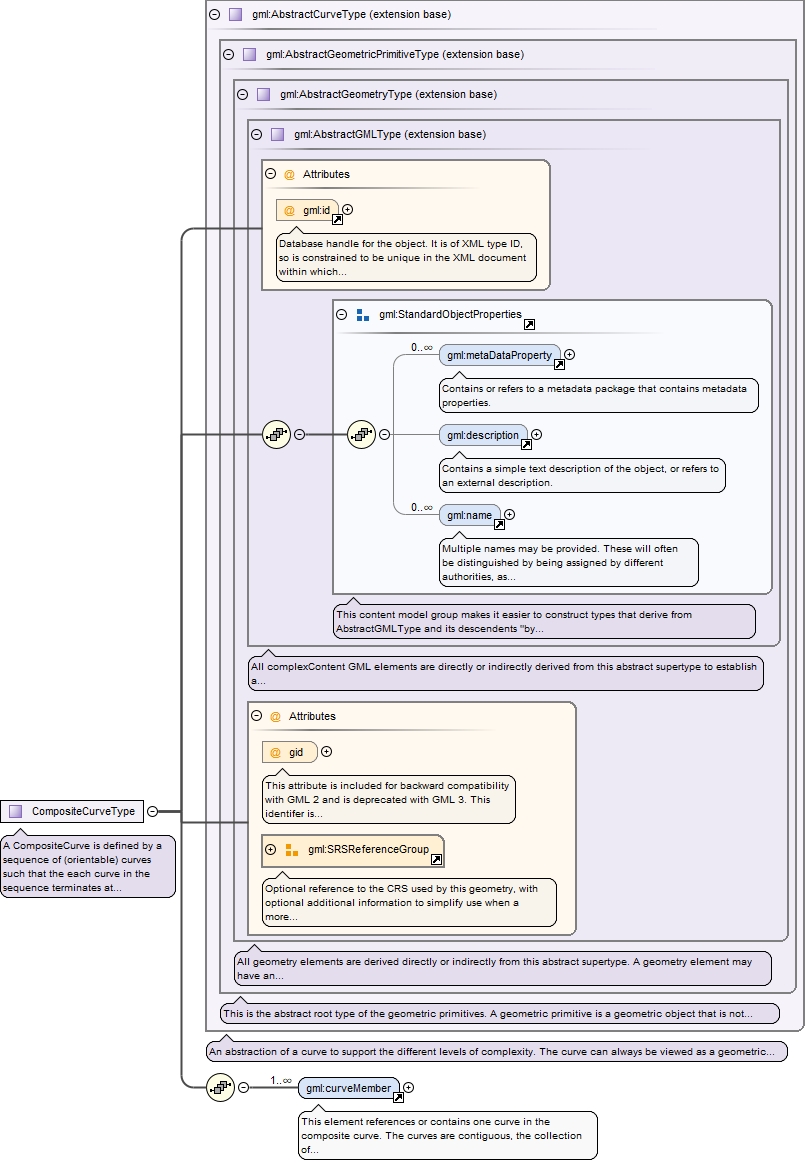Select gml:curveMember element
Viewport: 806px width, 1163px height.
pos(349,1088)
